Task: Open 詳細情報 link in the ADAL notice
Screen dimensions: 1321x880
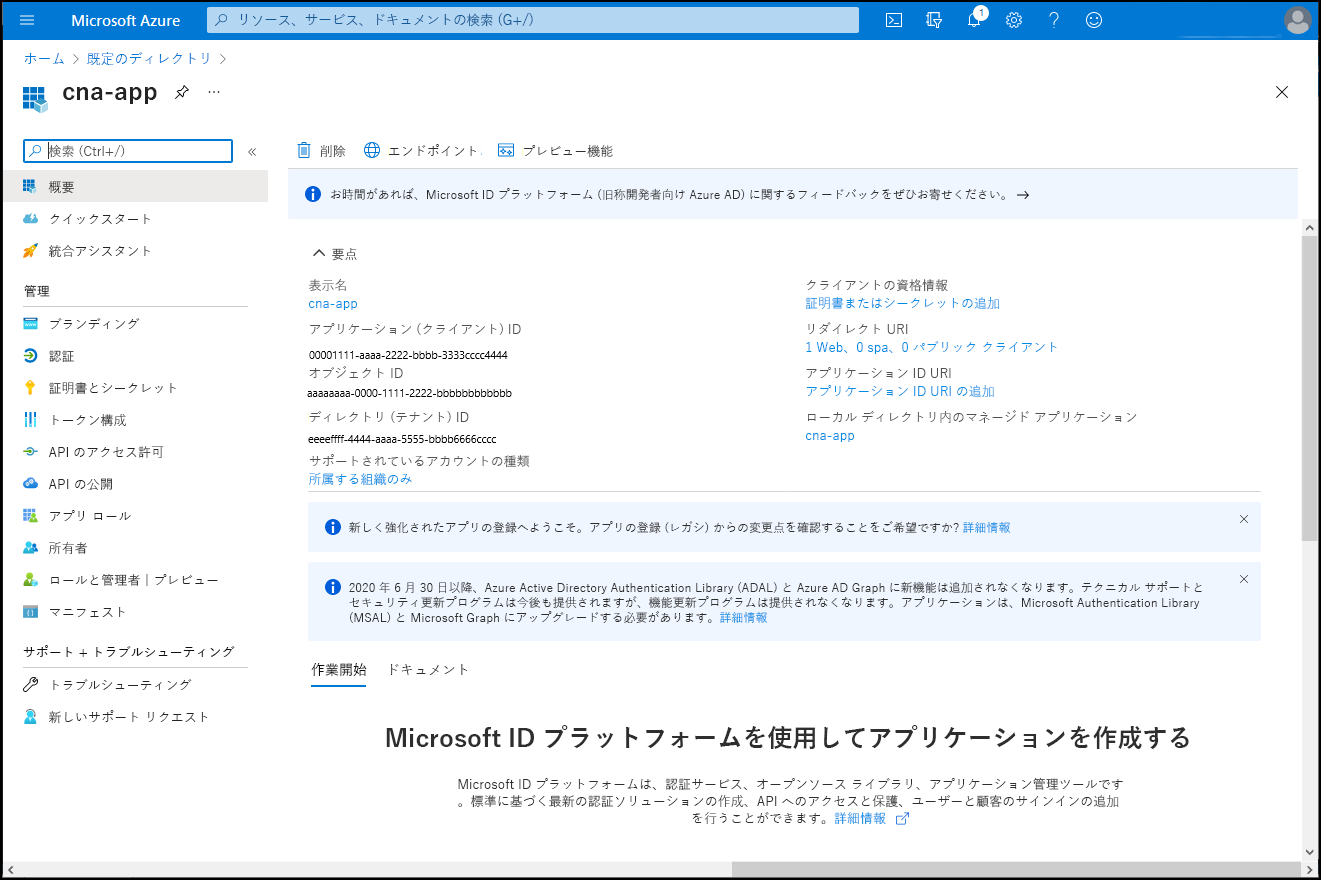Action: click(x=744, y=618)
